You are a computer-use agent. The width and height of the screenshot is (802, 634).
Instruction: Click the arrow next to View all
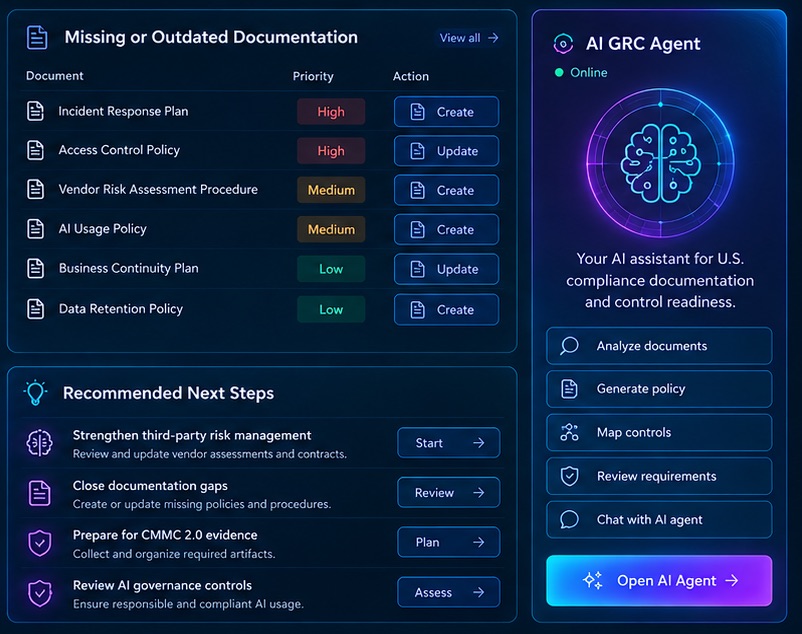(493, 38)
